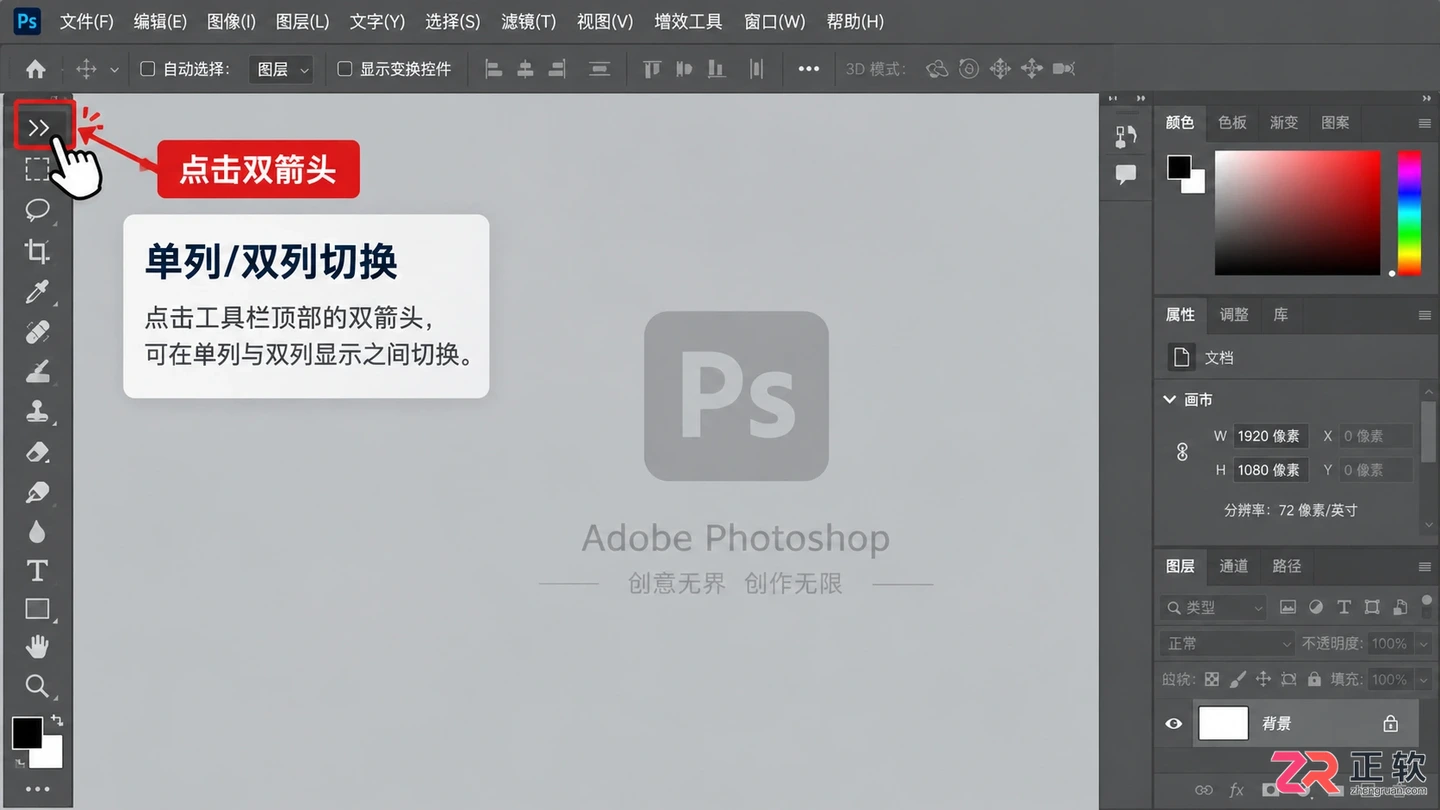
Task: Switch to the 路径 tab
Action: (x=1286, y=566)
